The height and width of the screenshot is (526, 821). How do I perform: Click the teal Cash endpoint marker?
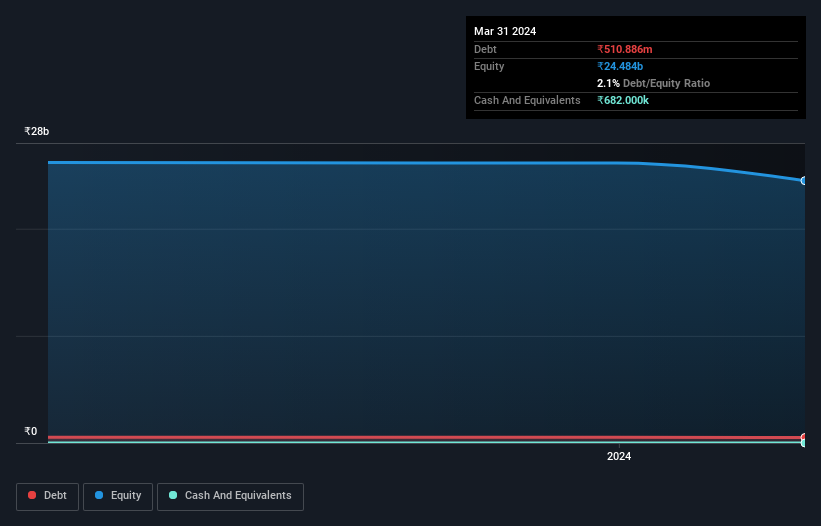pos(804,443)
